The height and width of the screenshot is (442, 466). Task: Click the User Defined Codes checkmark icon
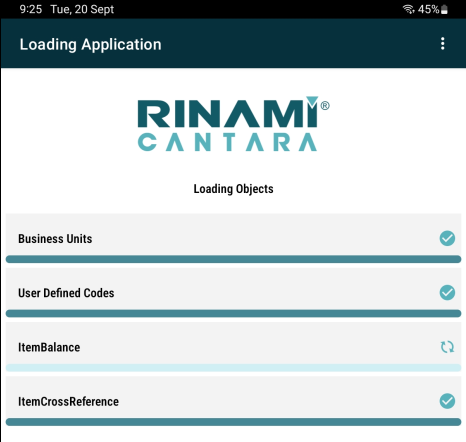447,293
